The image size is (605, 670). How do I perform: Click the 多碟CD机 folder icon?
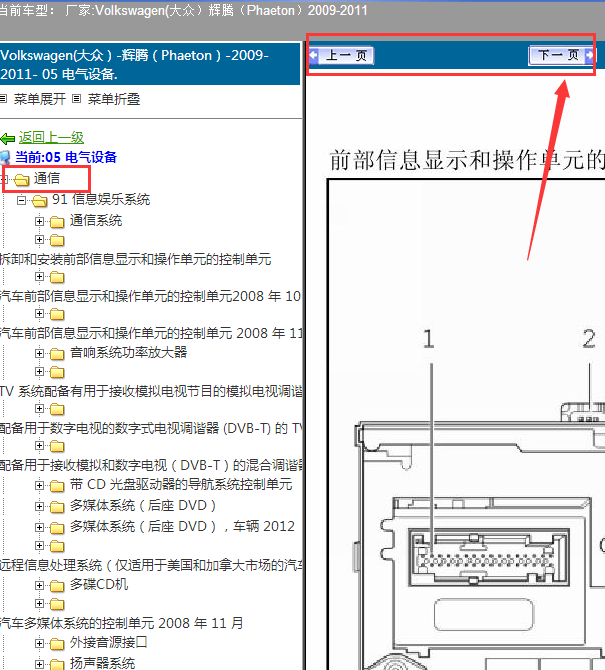pos(57,586)
